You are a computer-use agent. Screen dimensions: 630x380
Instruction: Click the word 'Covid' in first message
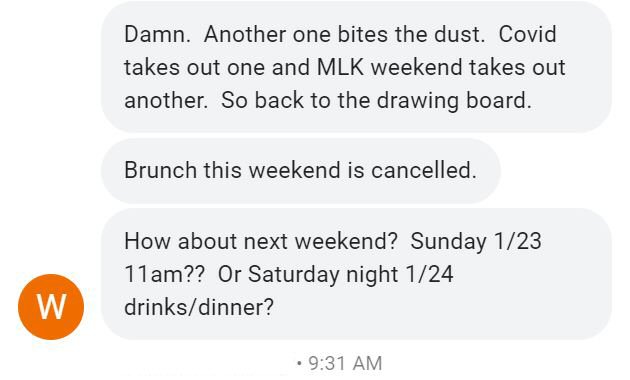(x=527, y=34)
